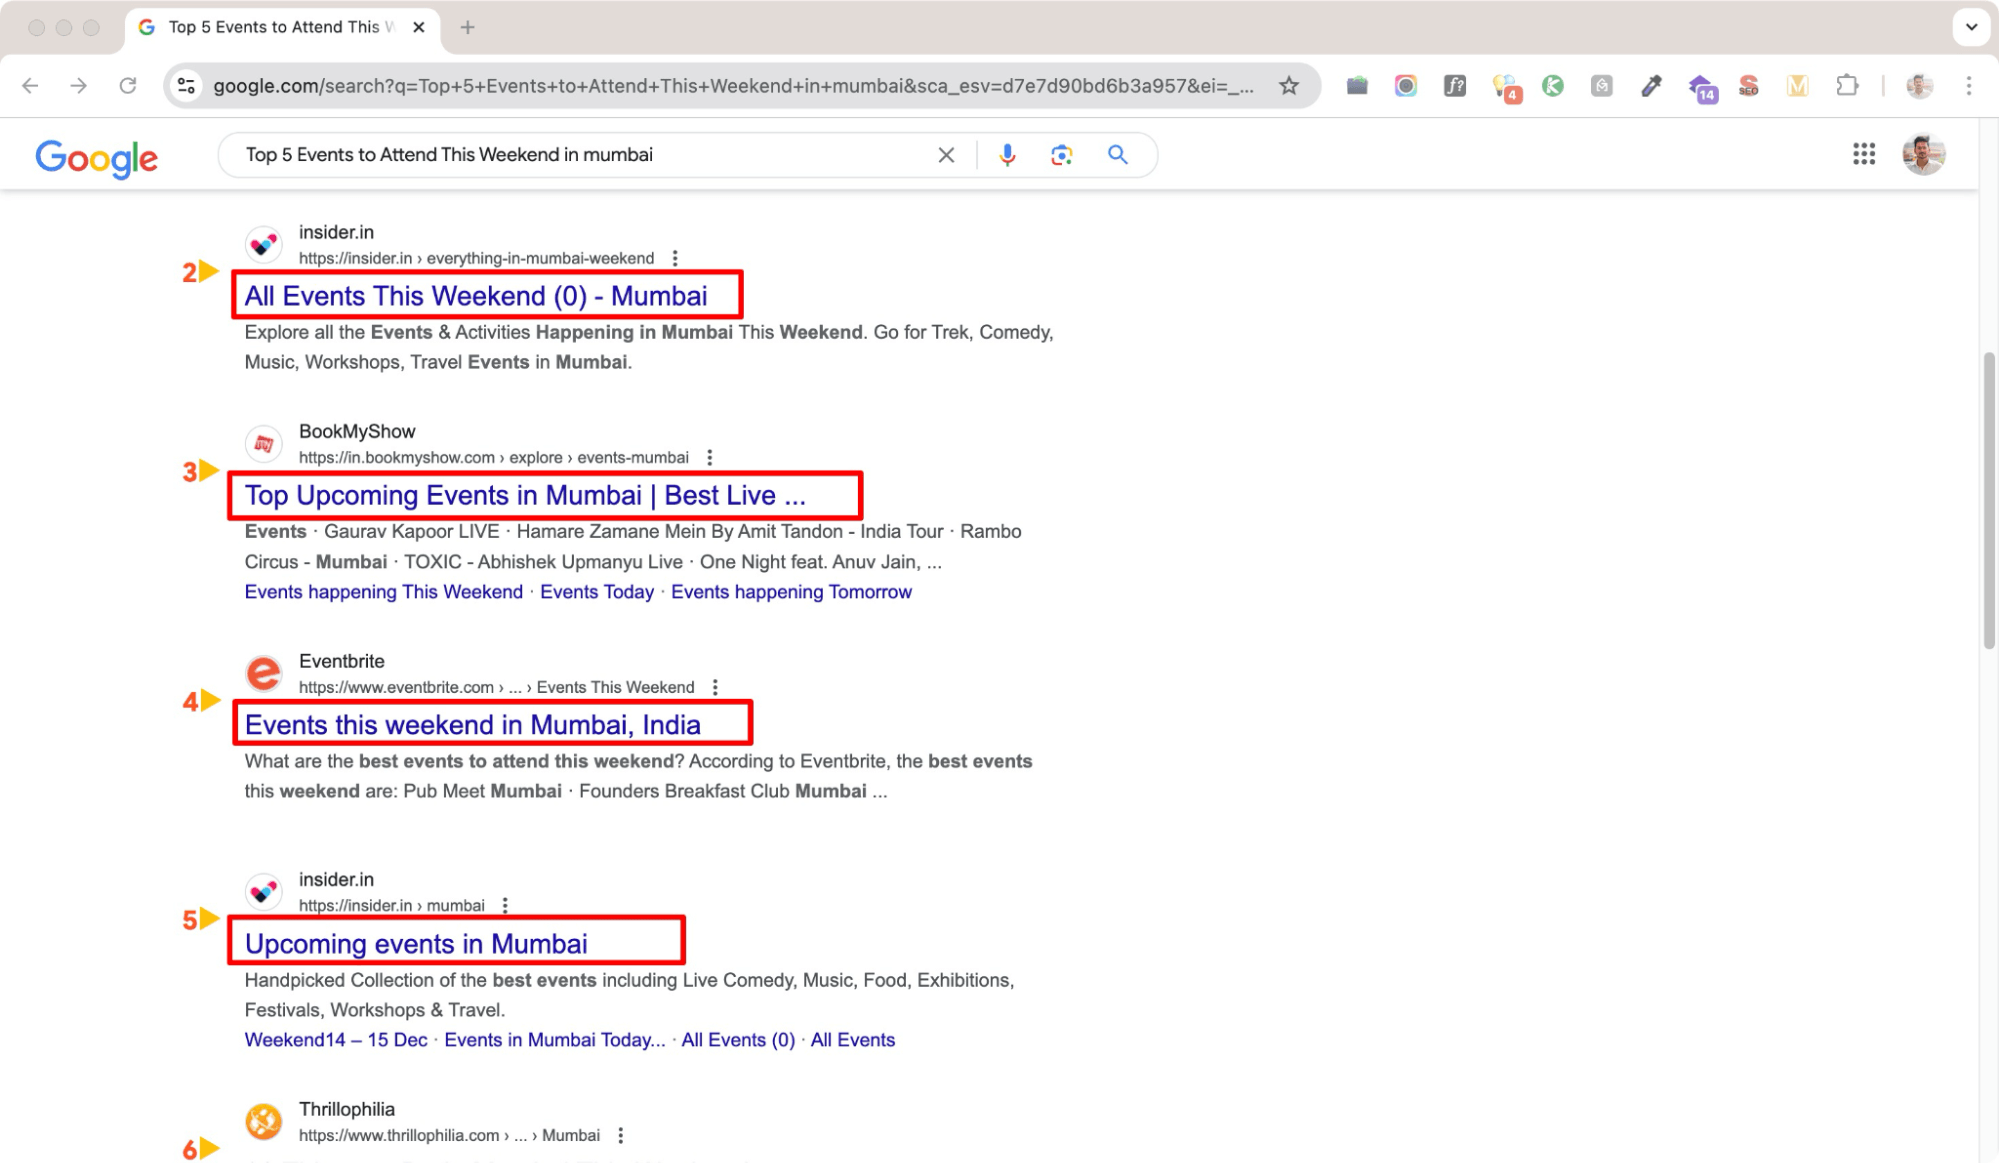The image size is (1999, 1163).
Task: Open the Chrome extensions puzzle icon
Action: (1847, 86)
